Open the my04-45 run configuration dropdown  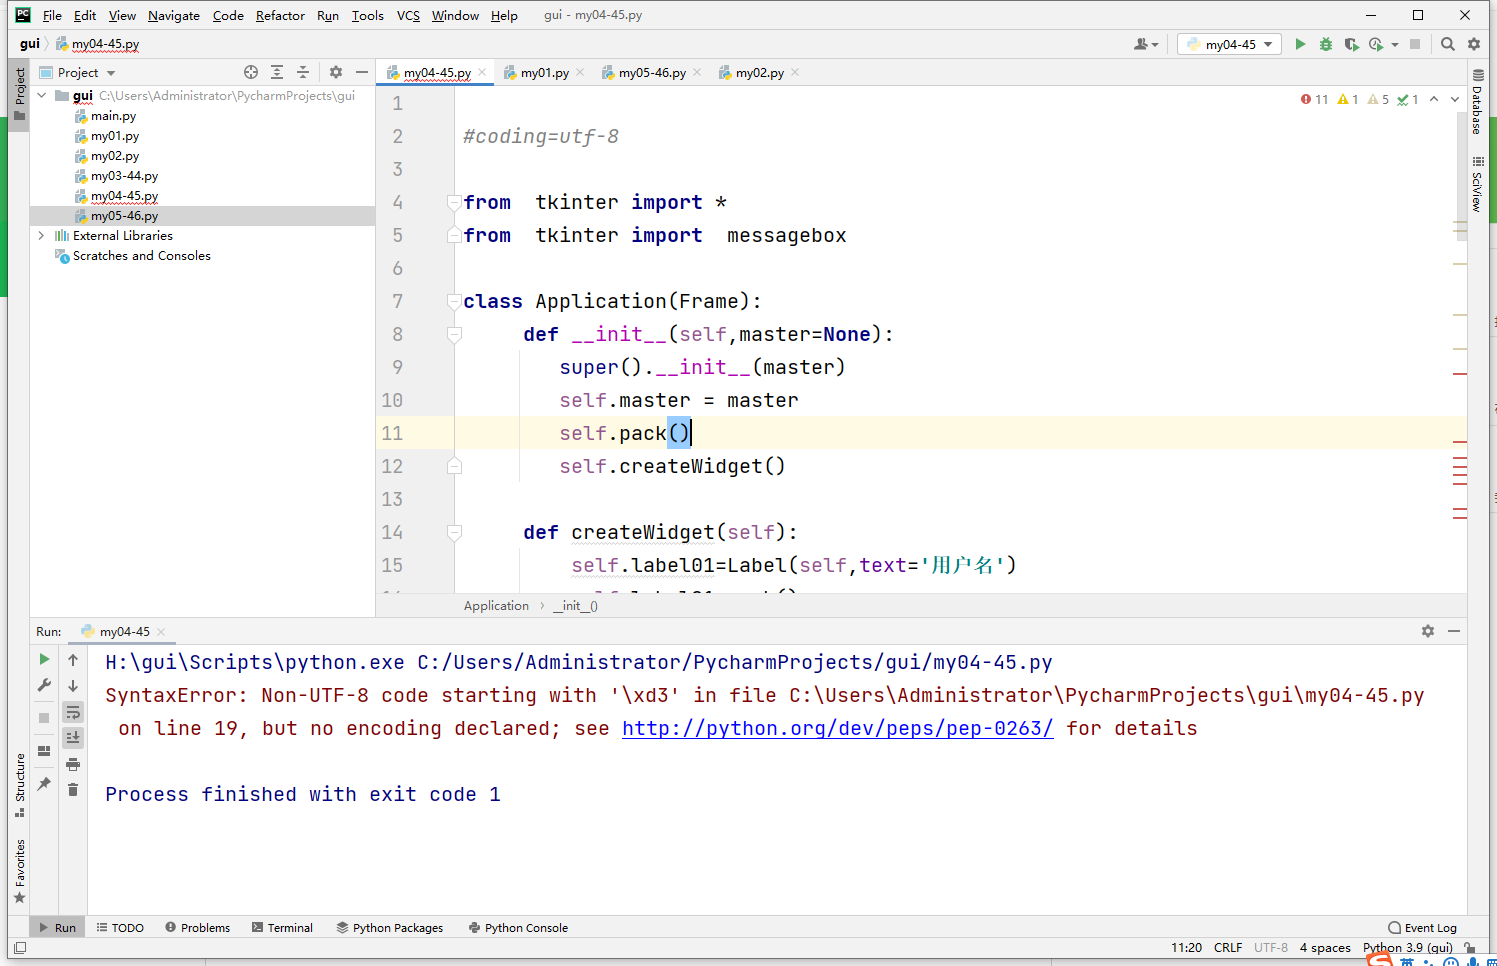(x=1230, y=44)
